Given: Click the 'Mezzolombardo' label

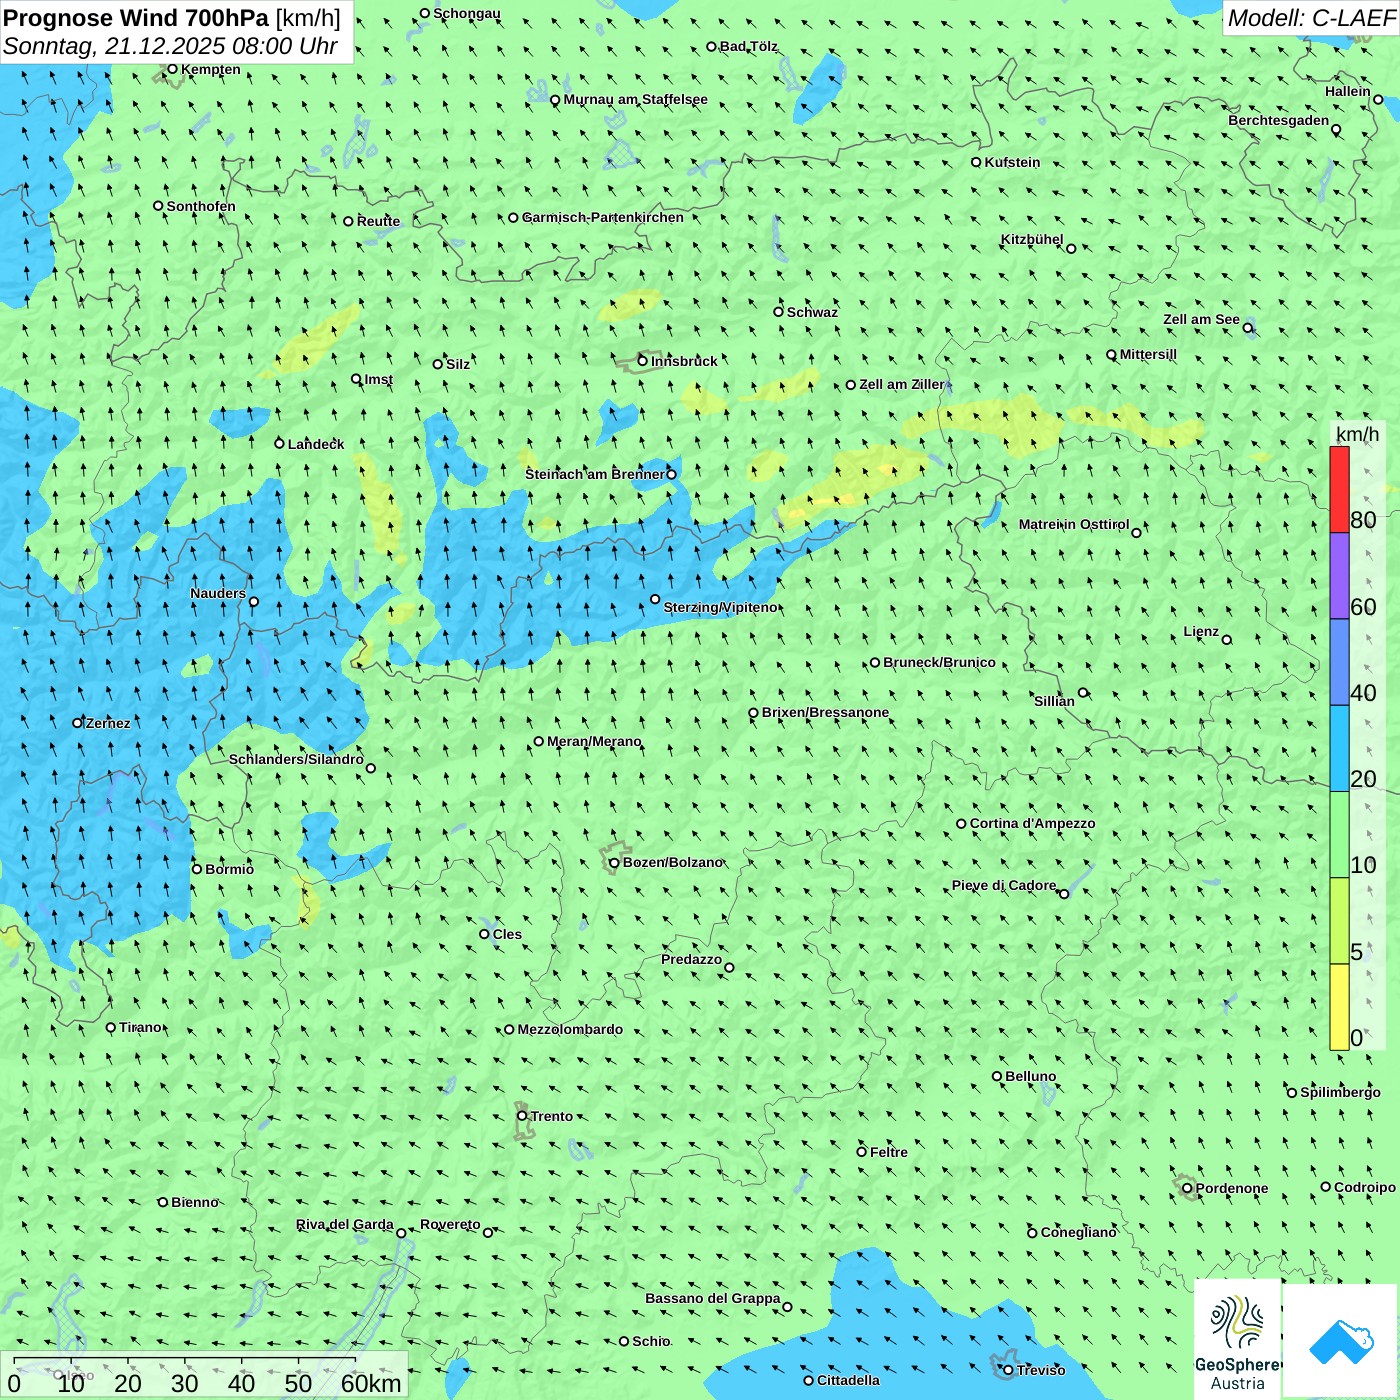Looking at the screenshot, I should click(570, 1029).
